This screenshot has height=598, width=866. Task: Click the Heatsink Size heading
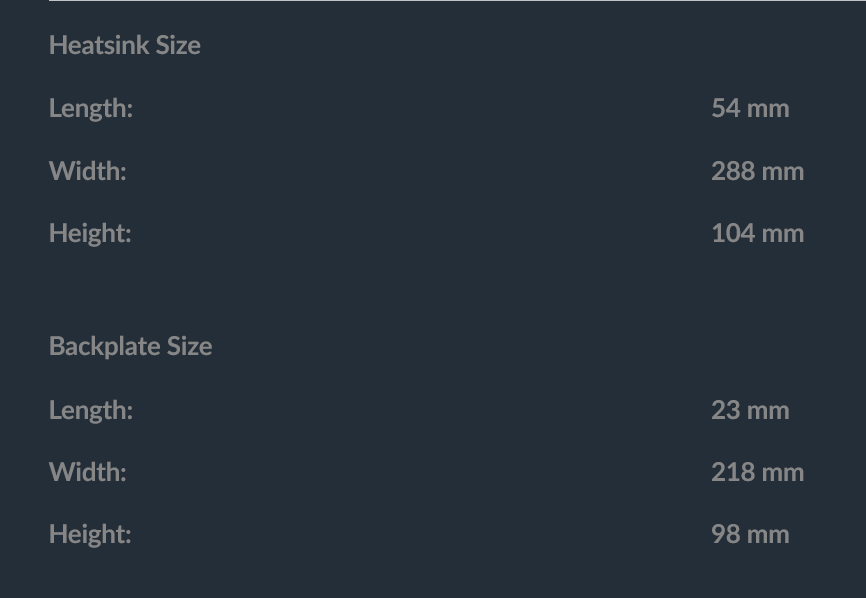click(x=125, y=45)
